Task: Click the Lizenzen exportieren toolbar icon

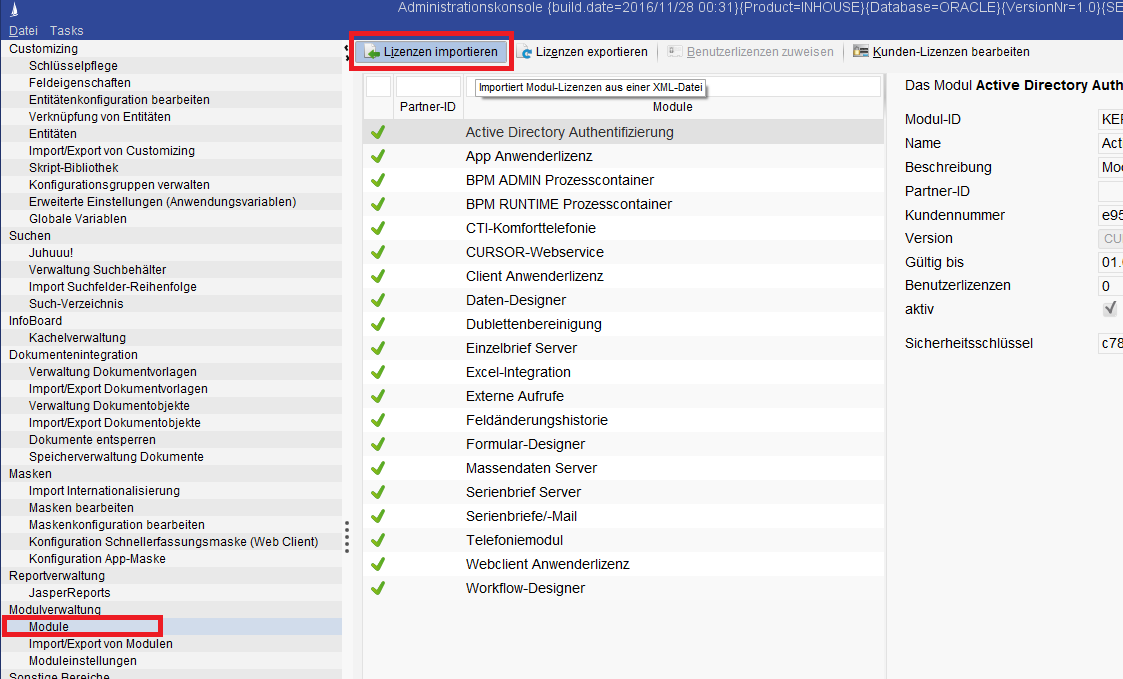Action: [x=524, y=52]
